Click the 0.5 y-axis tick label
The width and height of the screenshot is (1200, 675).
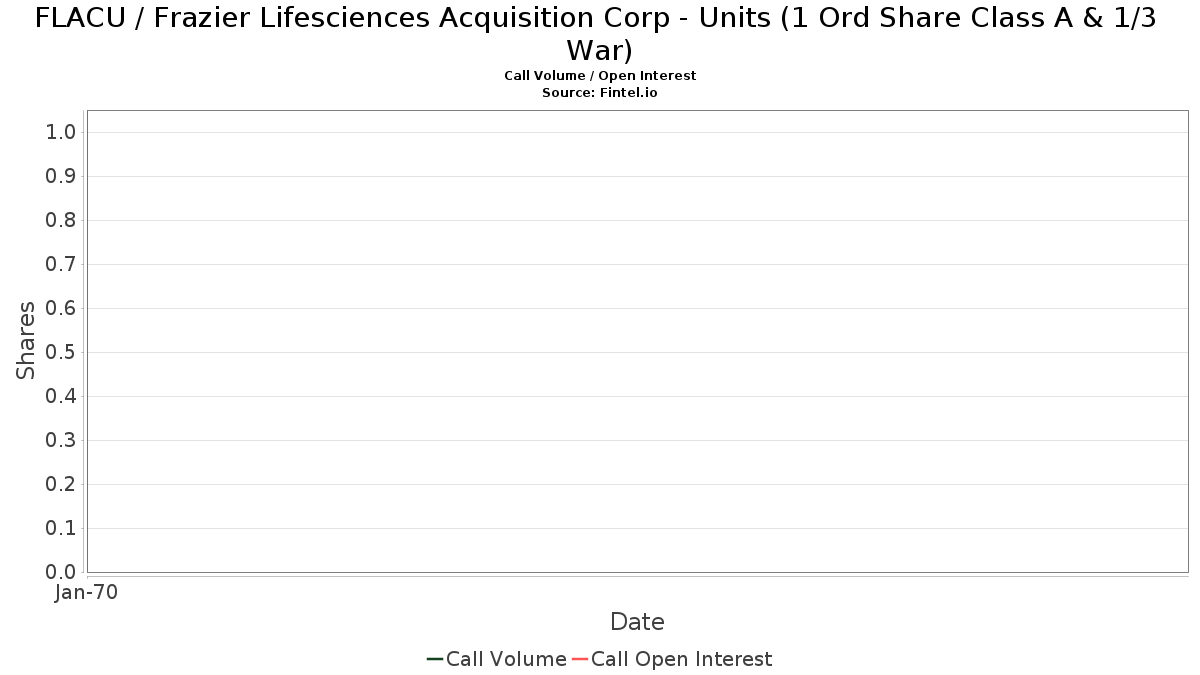pos(61,352)
